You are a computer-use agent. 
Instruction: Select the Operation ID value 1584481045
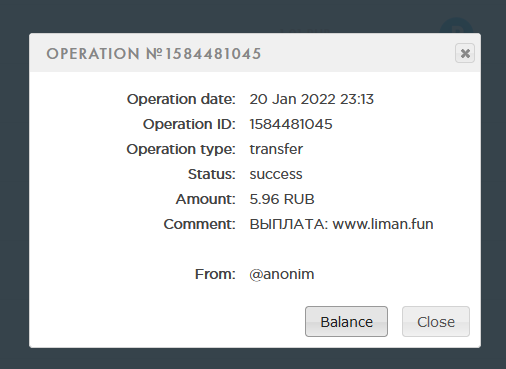291,124
